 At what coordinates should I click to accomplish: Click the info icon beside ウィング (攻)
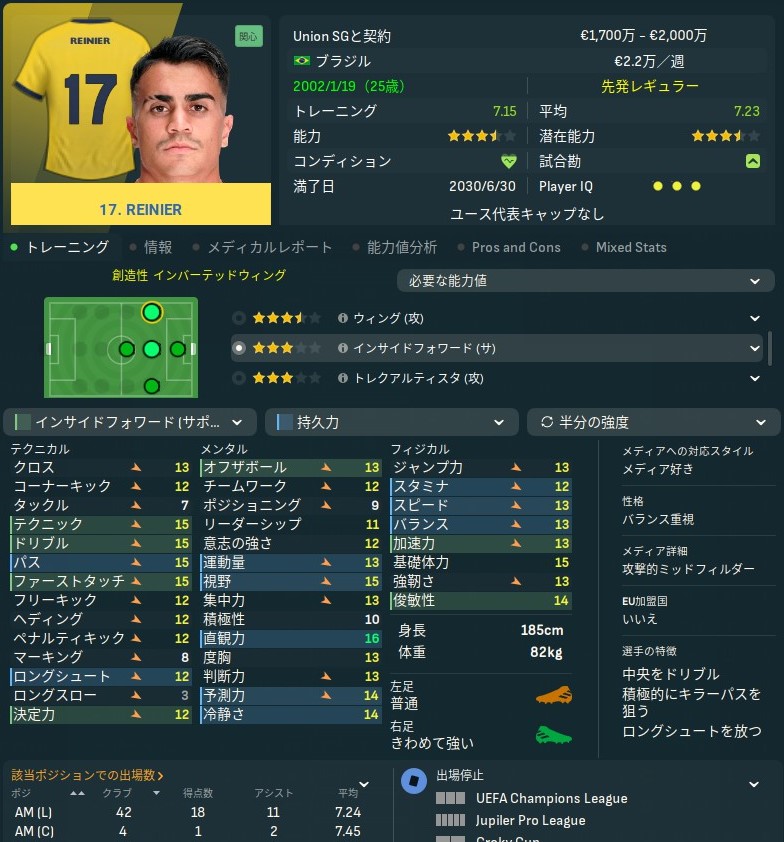coord(343,318)
